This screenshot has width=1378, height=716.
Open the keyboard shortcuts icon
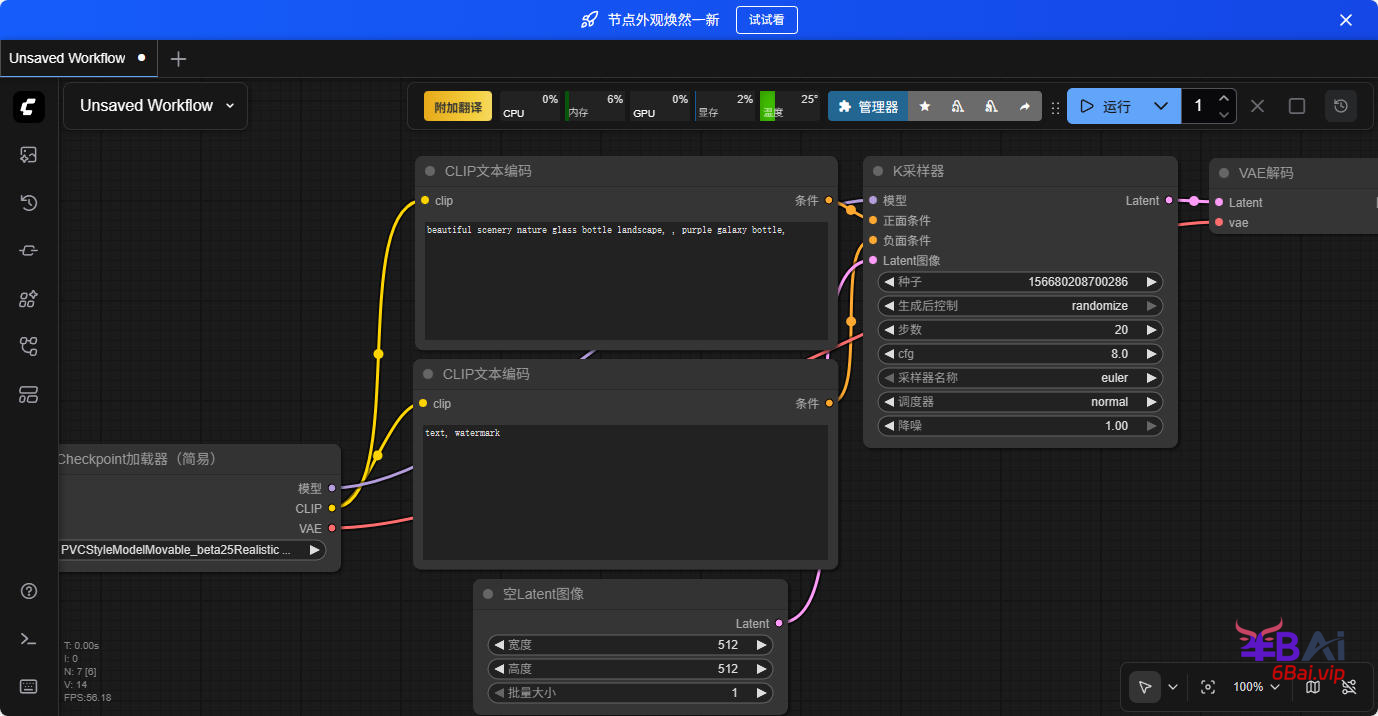click(x=28, y=686)
